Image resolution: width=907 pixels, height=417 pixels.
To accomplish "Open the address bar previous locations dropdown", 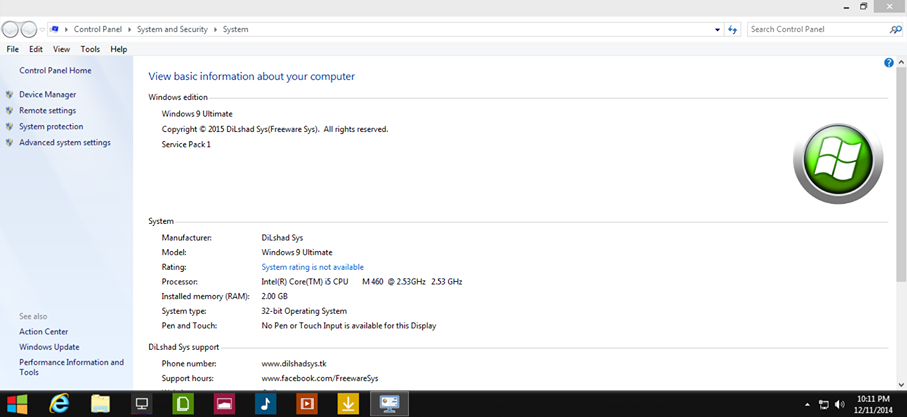I will (x=718, y=29).
